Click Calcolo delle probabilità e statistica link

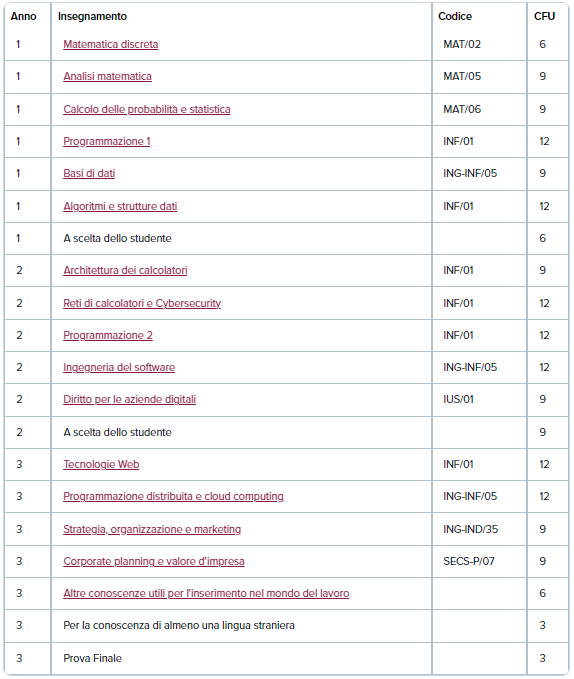point(147,110)
